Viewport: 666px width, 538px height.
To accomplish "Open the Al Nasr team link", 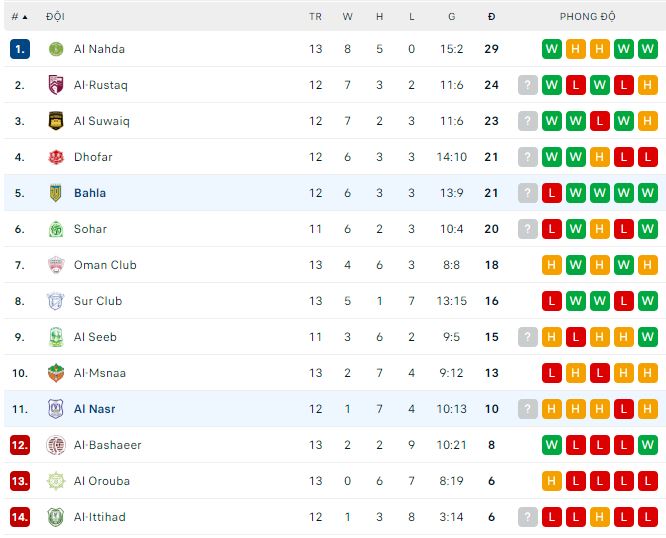I will [94, 409].
